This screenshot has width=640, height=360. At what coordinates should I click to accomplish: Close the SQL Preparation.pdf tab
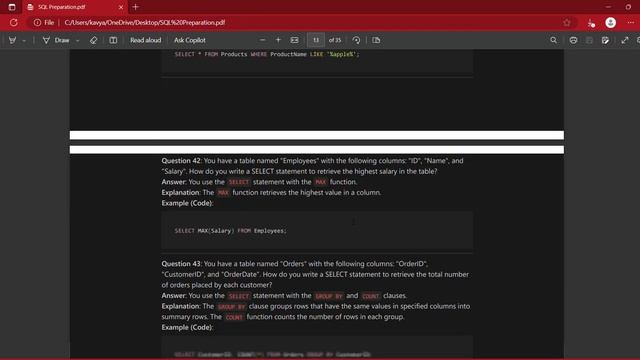coord(121,7)
